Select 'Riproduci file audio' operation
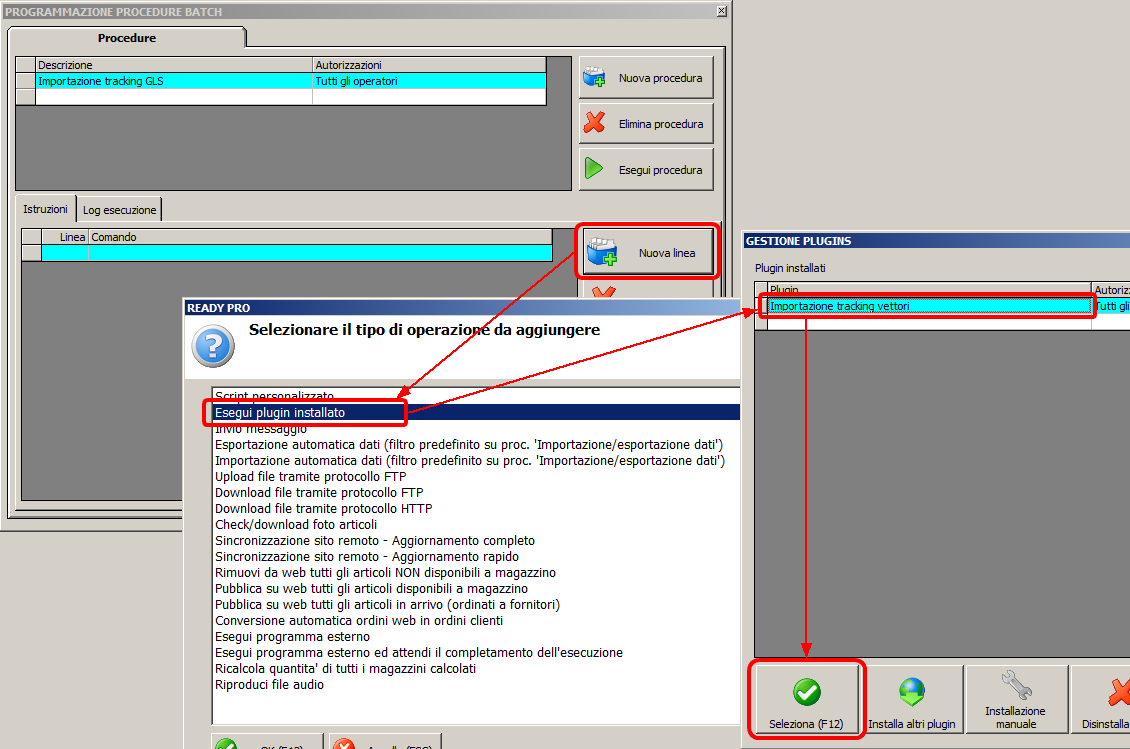1130x749 pixels. coord(269,685)
